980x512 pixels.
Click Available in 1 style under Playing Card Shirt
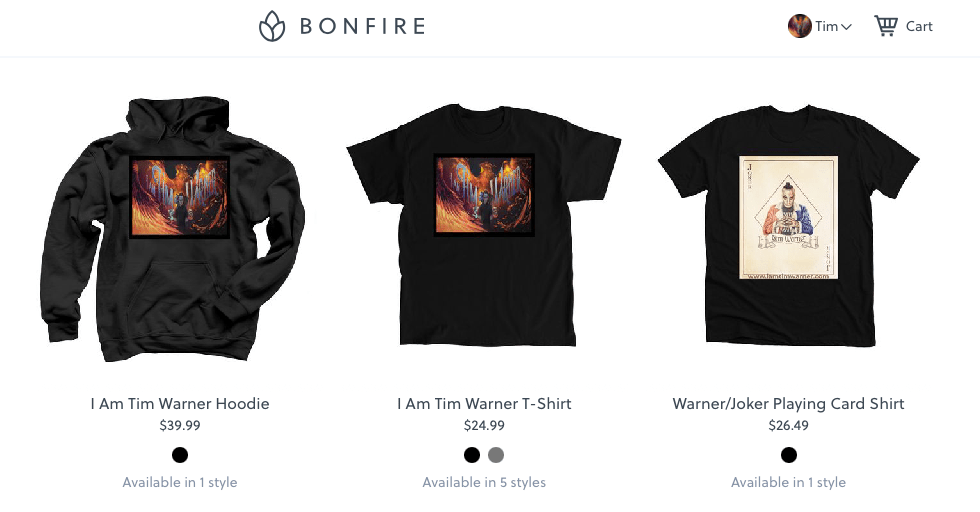789,483
